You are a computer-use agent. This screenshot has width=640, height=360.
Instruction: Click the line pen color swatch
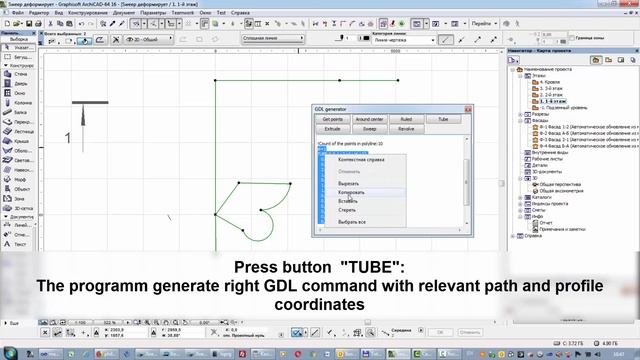pos(366,38)
